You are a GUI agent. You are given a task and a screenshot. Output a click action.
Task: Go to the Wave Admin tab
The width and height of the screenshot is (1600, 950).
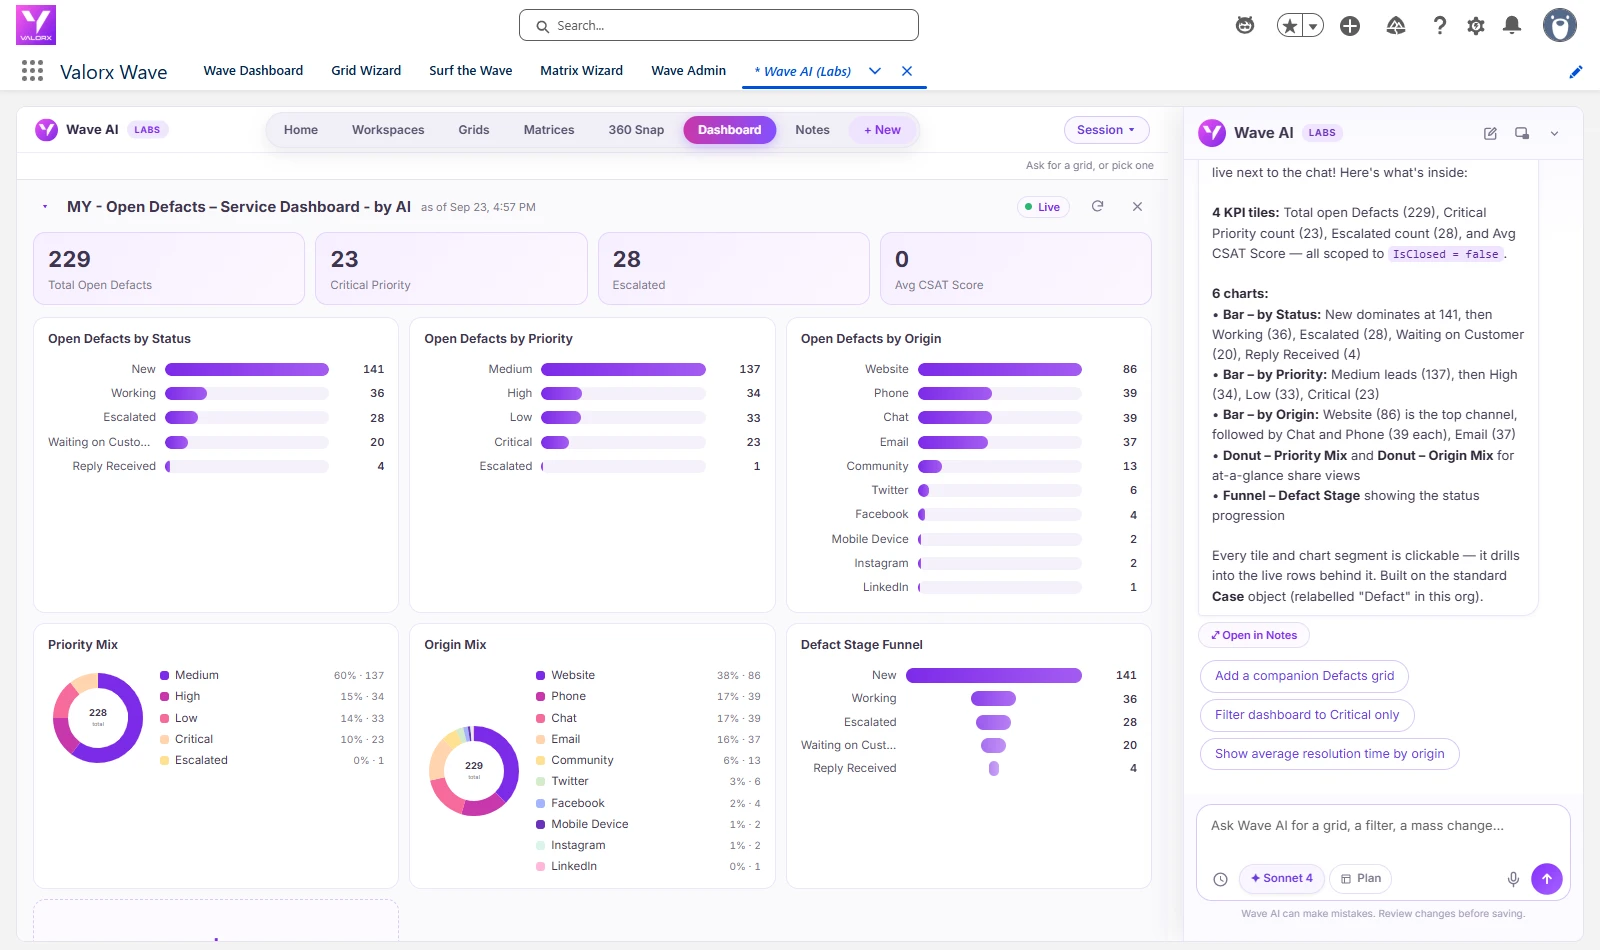[688, 71]
